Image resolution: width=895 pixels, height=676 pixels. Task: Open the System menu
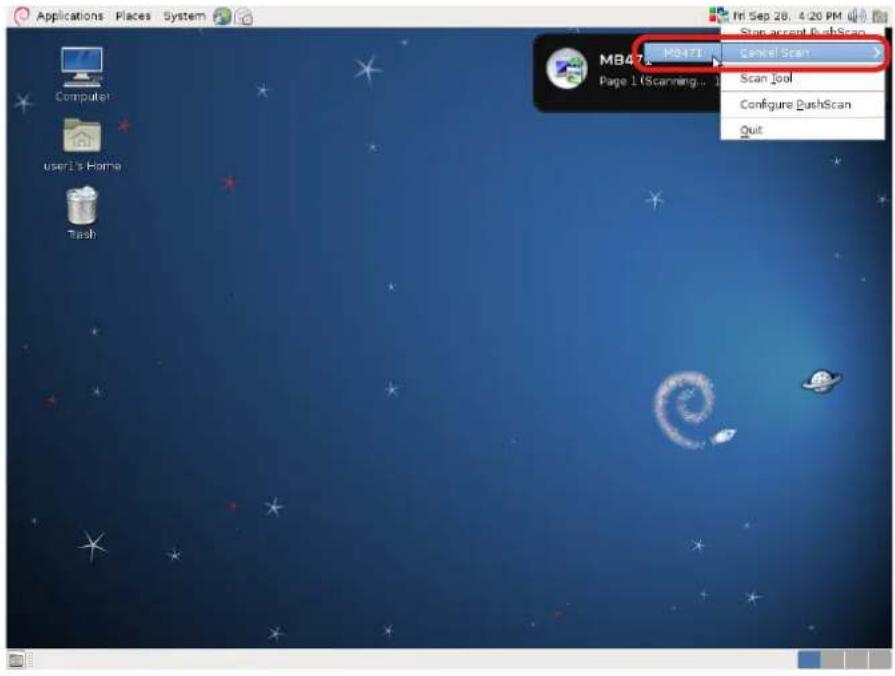184,16
